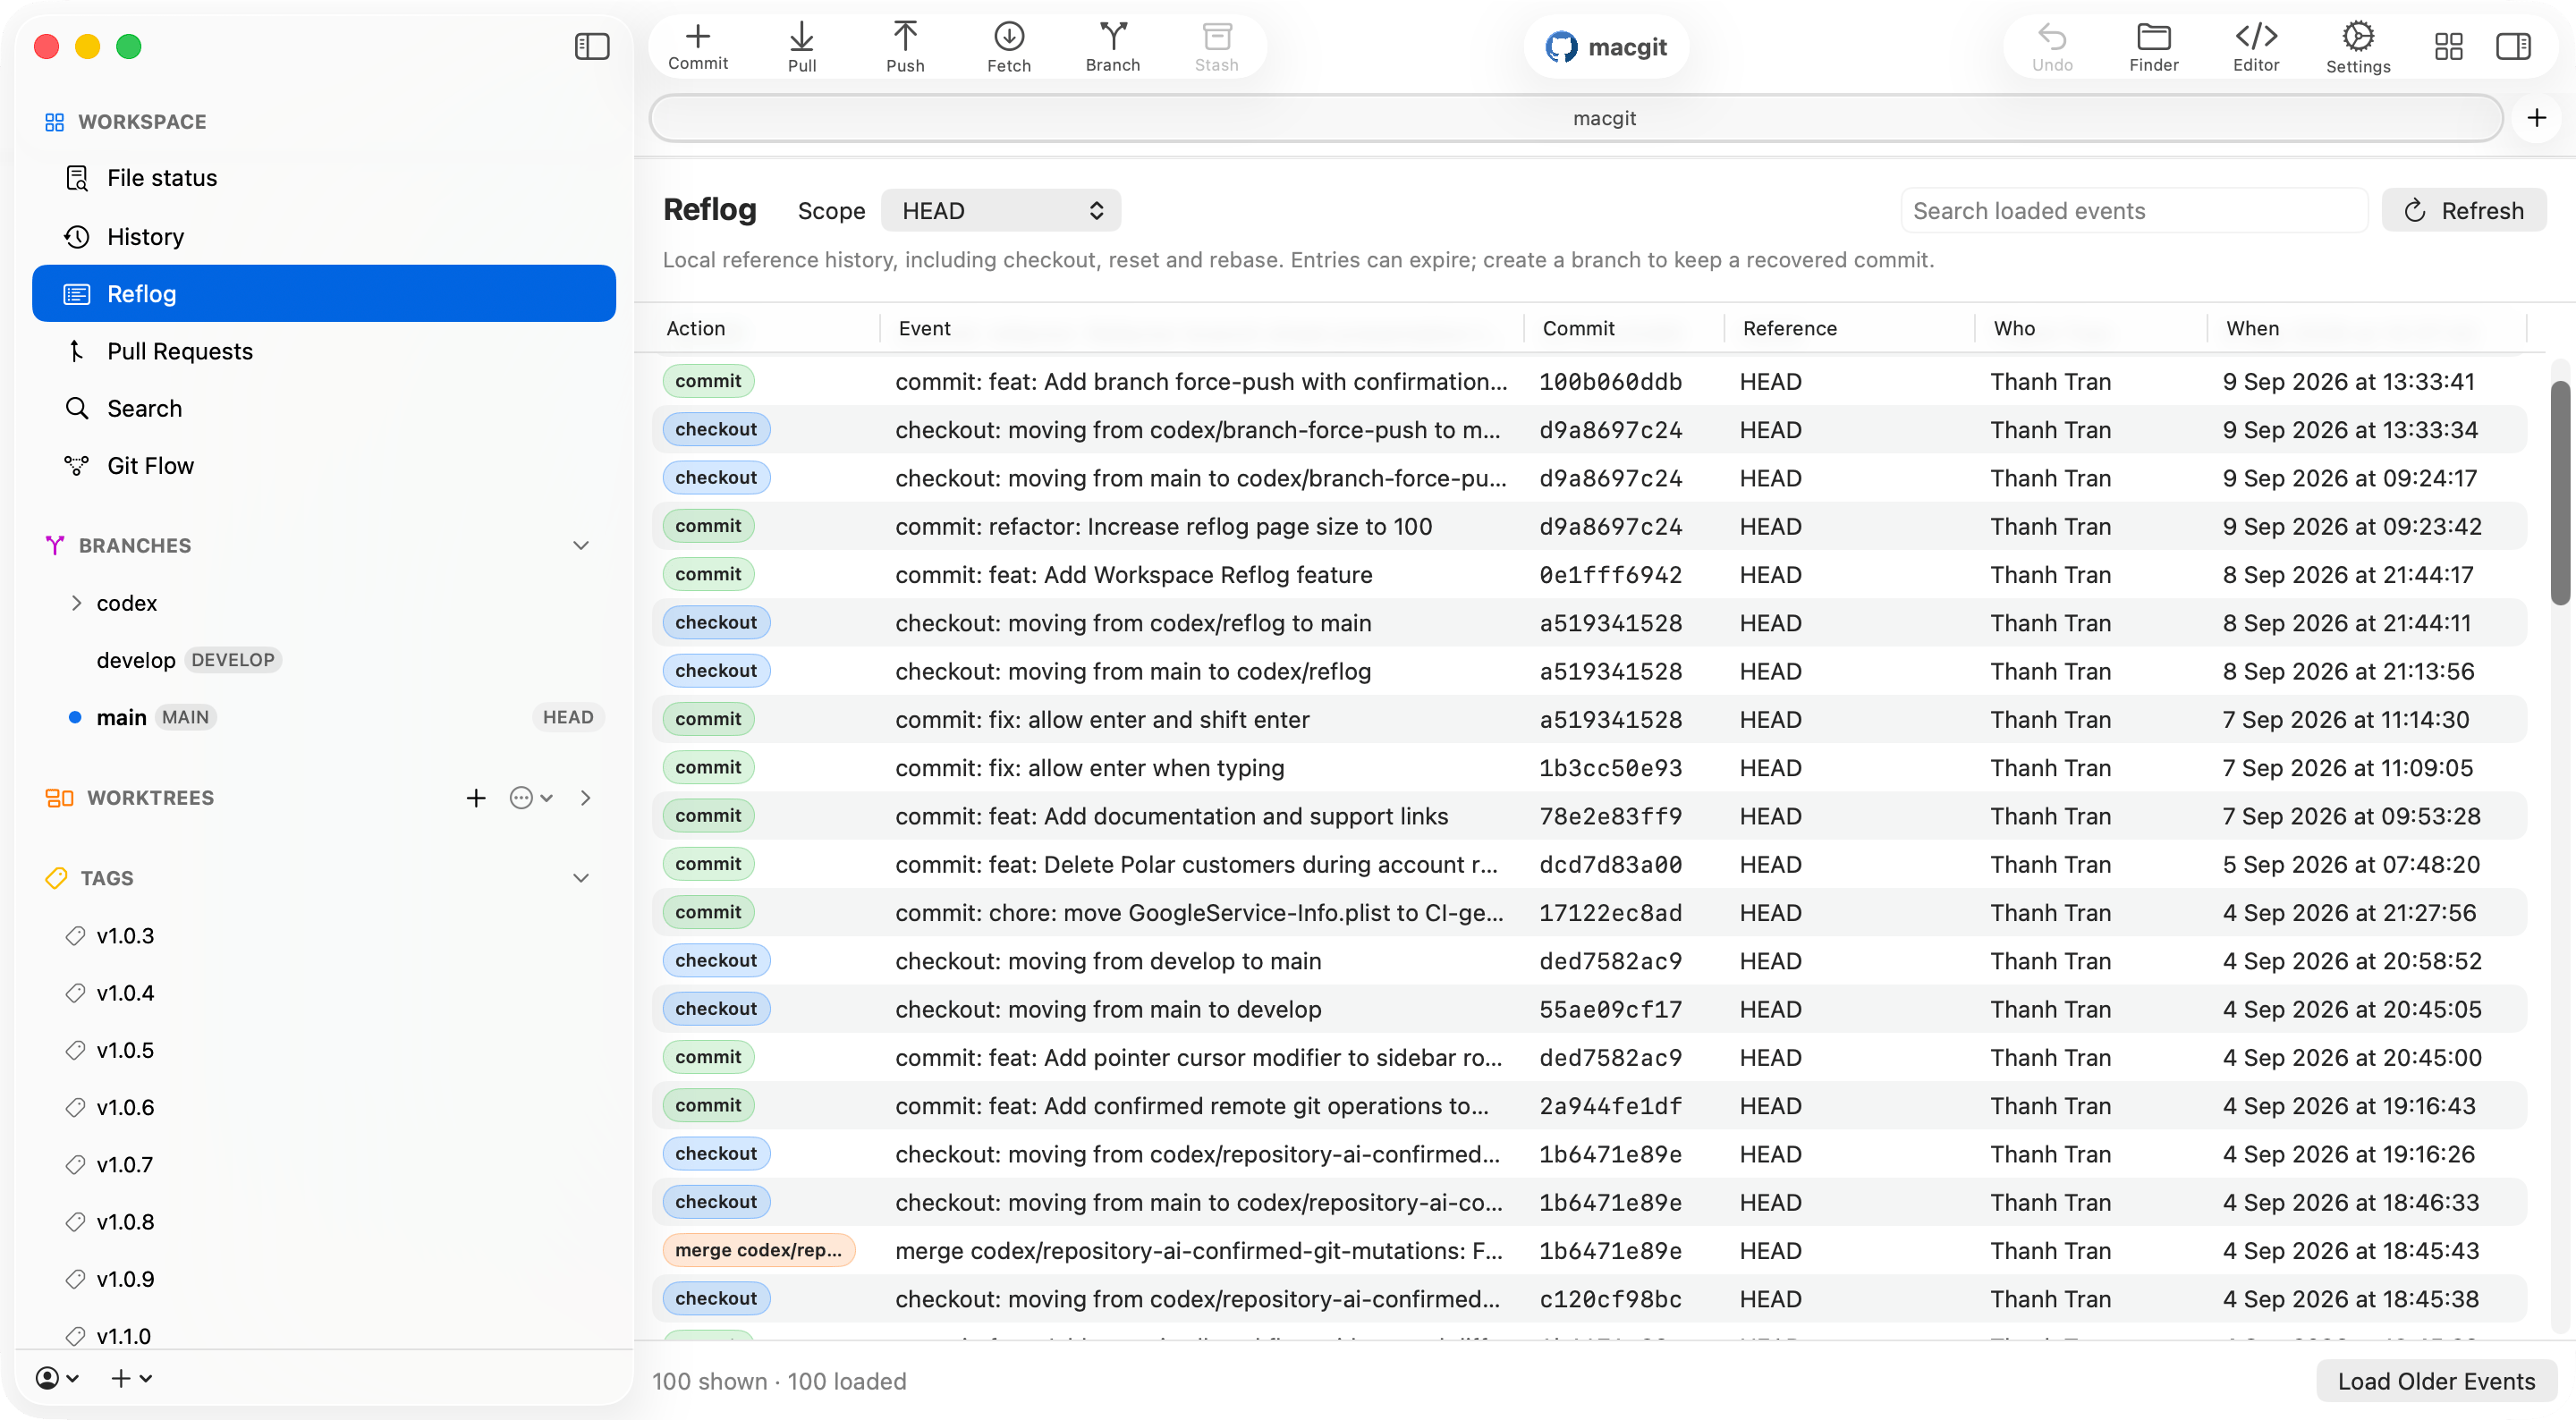Select commit hash 100b060ddb row

click(x=1590, y=382)
